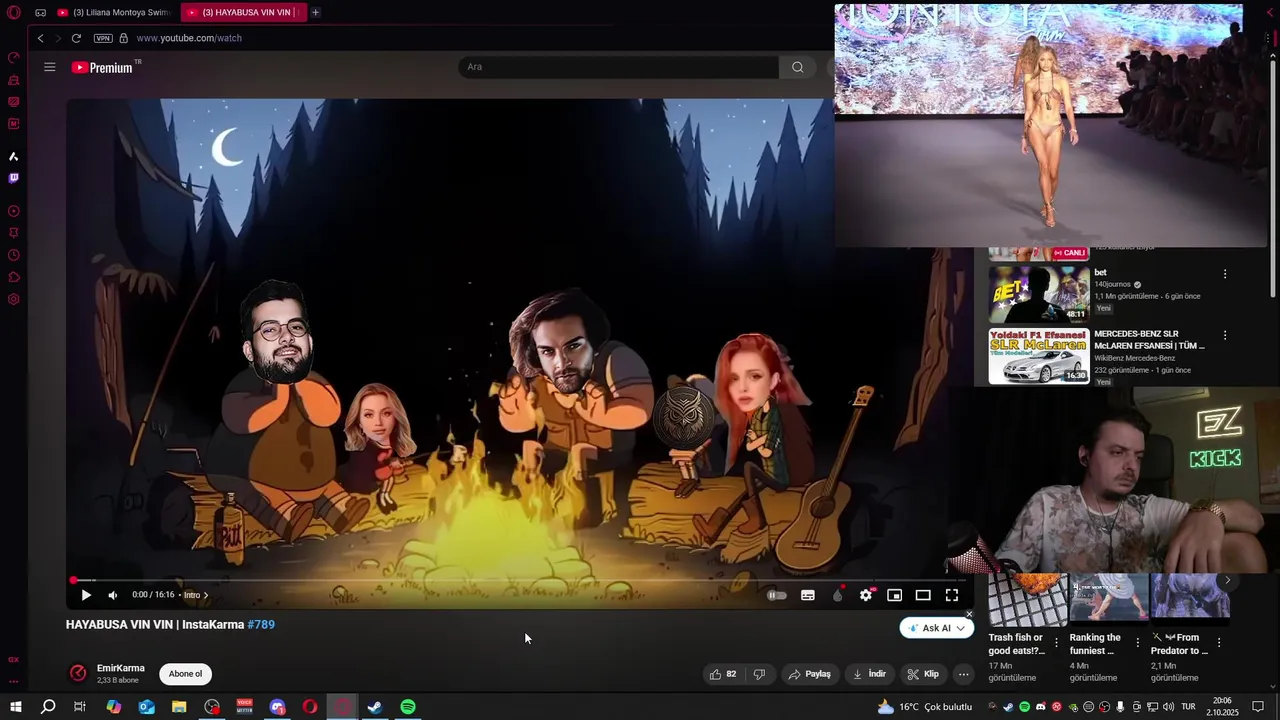Open 'Trash fish or good eats' short

pos(1016,644)
